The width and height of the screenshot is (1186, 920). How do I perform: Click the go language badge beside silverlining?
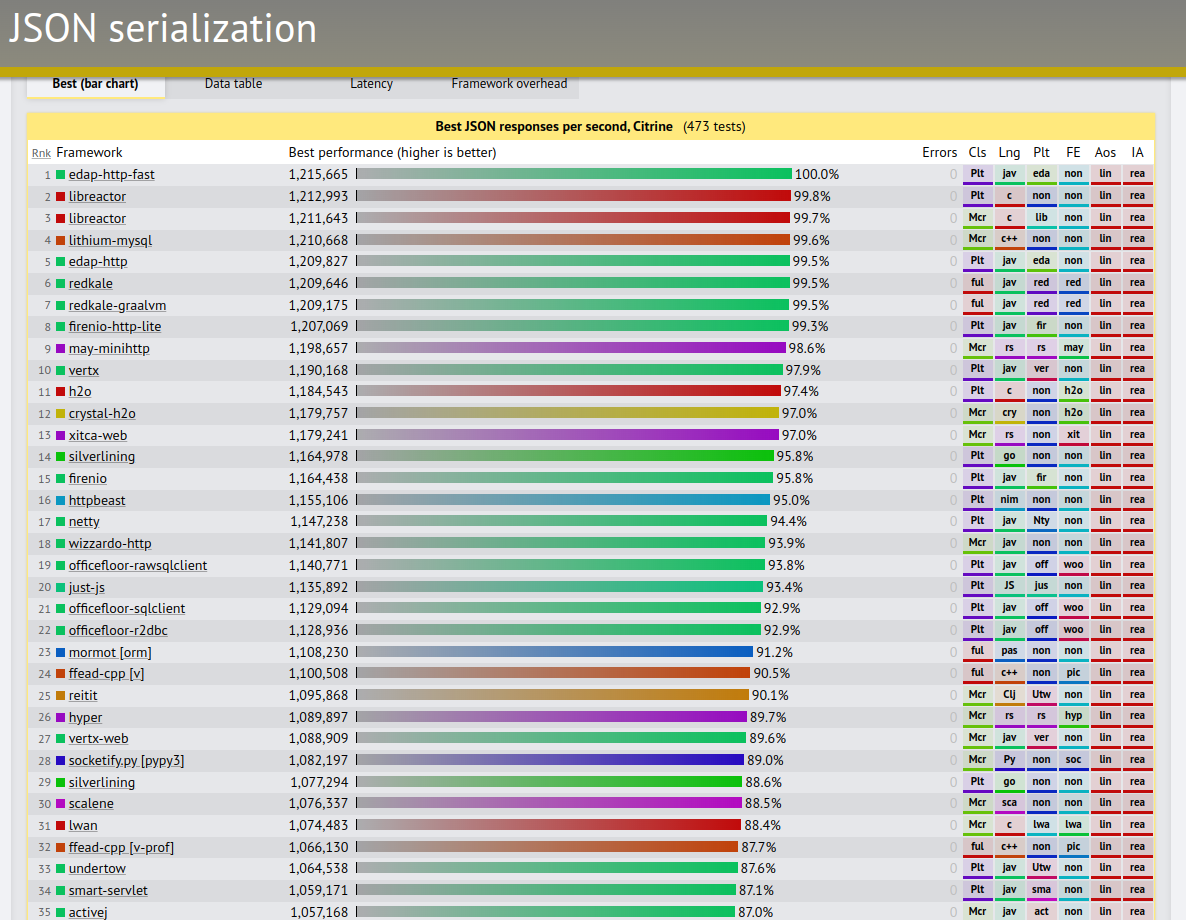tap(1010, 455)
